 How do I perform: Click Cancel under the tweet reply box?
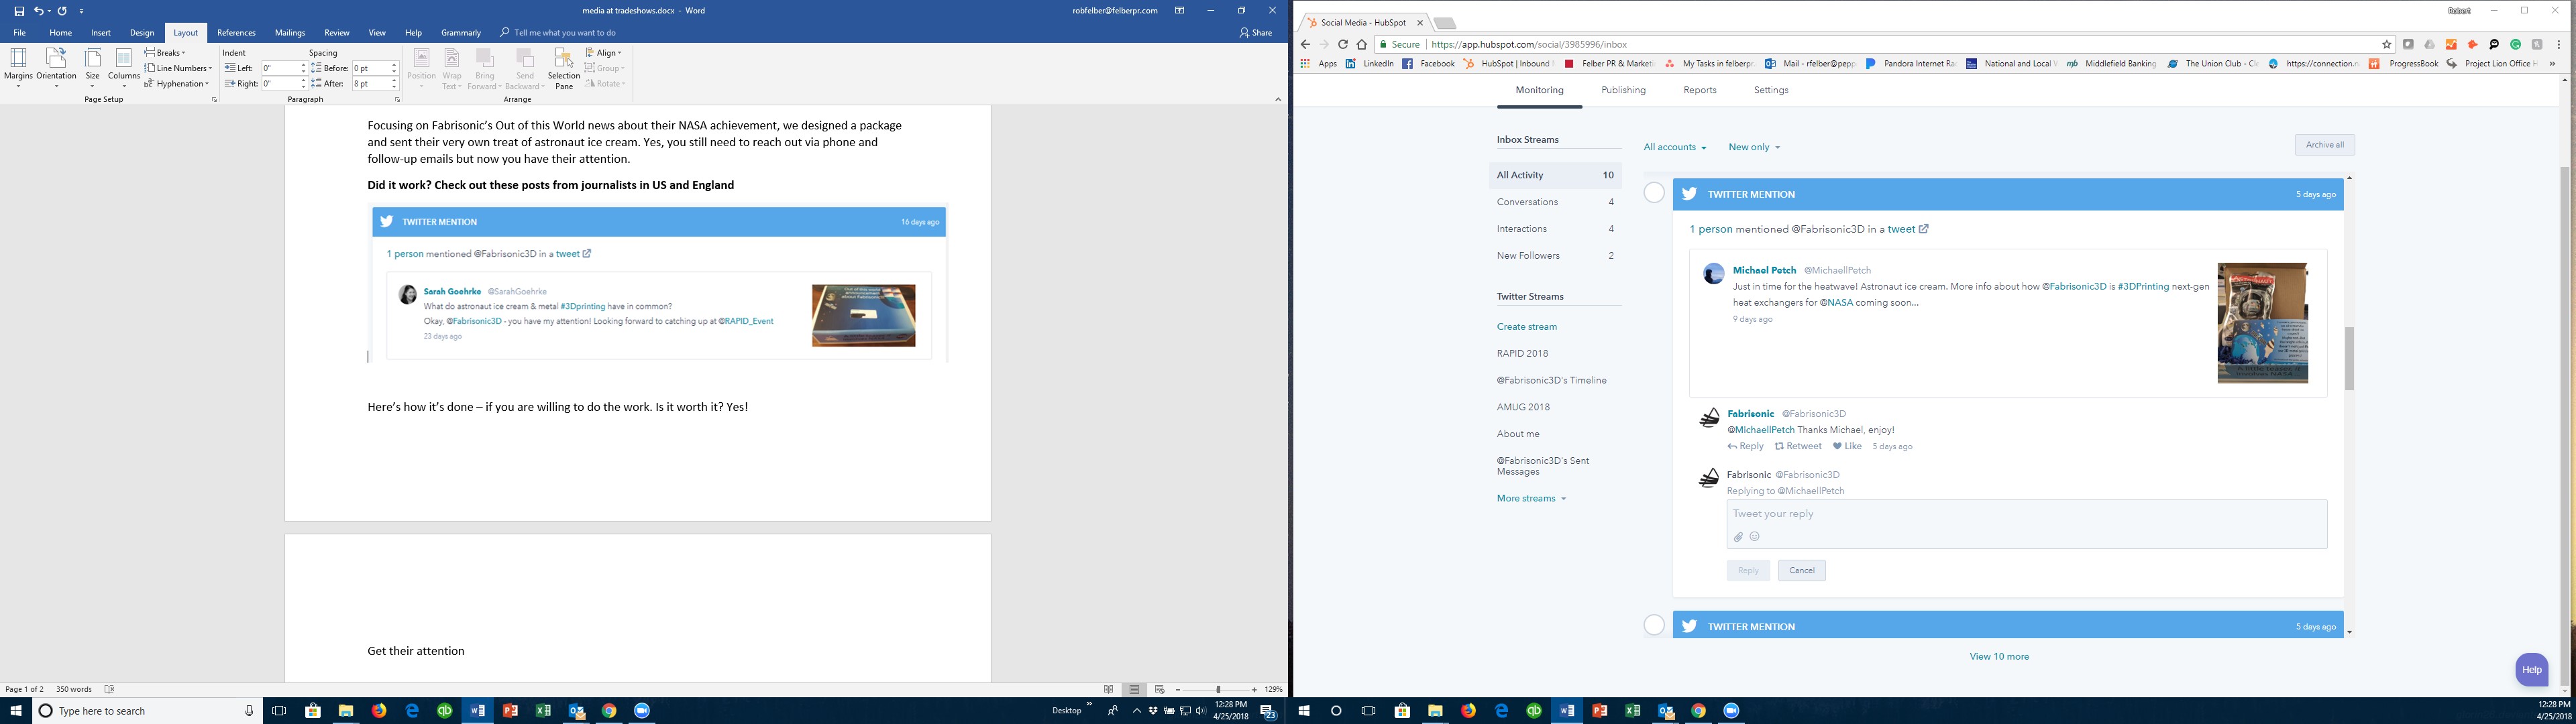tap(1801, 570)
